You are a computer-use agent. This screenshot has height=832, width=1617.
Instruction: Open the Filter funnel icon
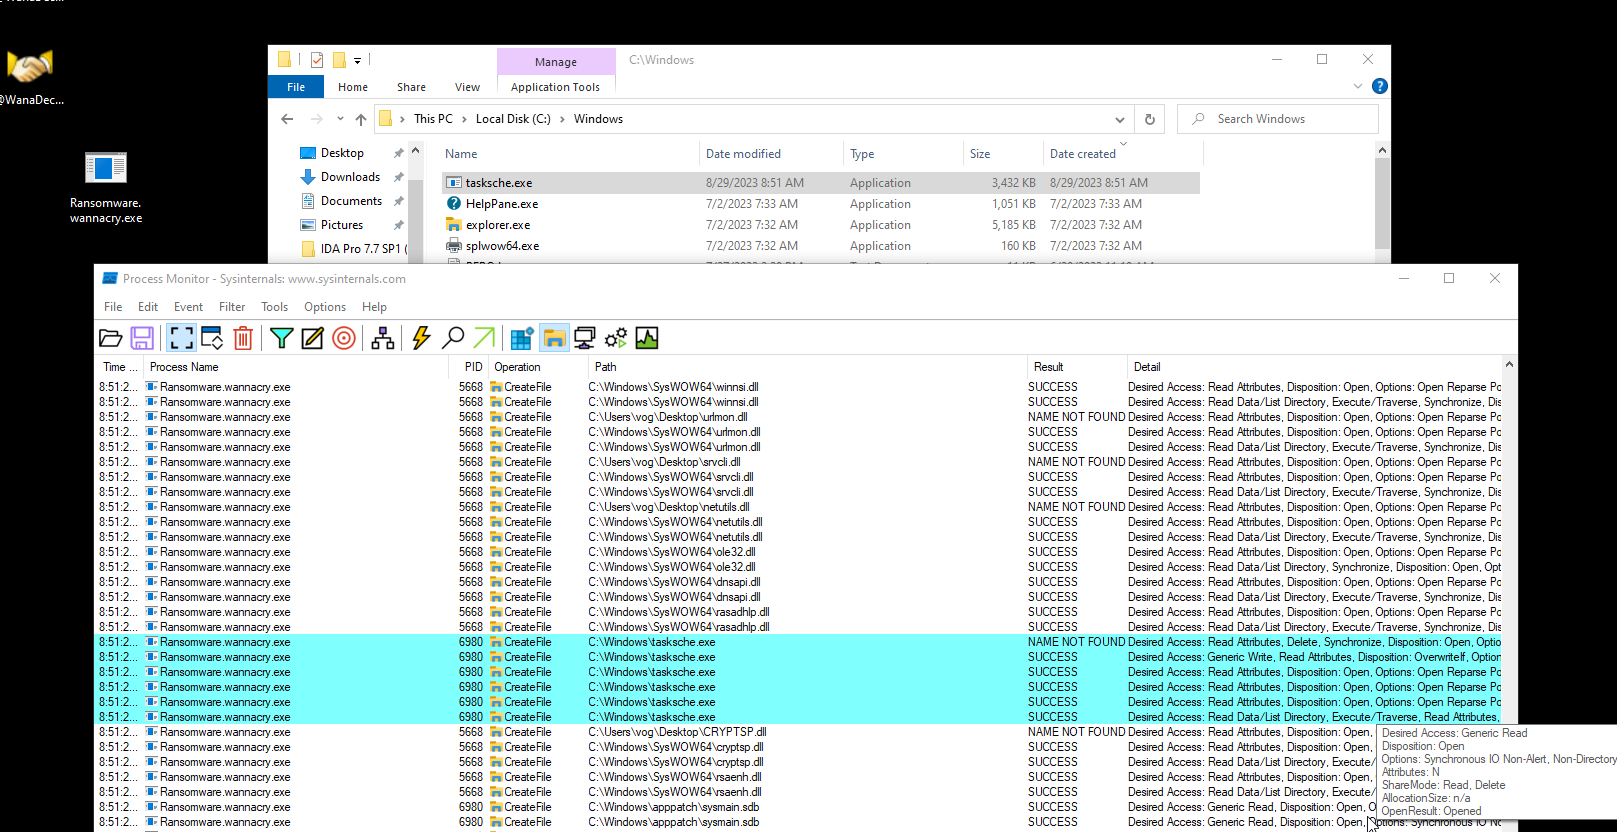(282, 338)
